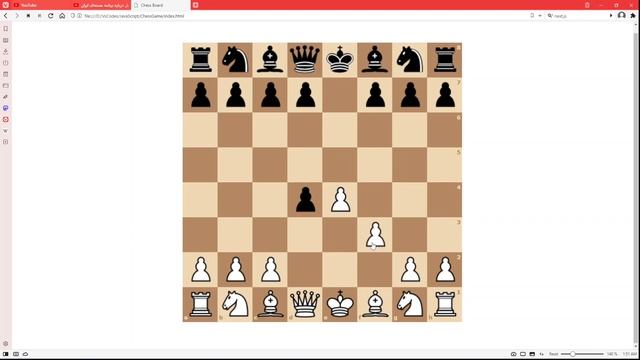Open history panel clock icon
The width and height of the screenshot is (640, 360).
point(6,63)
